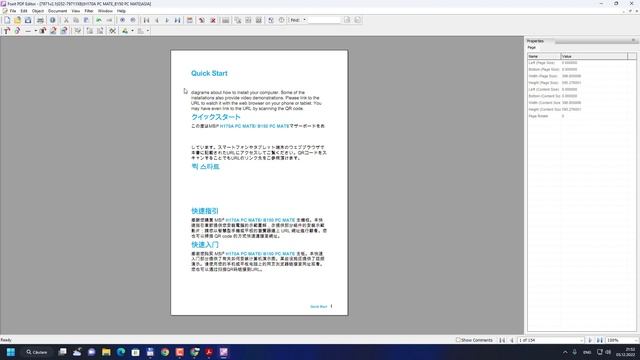The width and height of the screenshot is (640, 360).
Task: Click previous page button in status bar
Action: point(511,340)
